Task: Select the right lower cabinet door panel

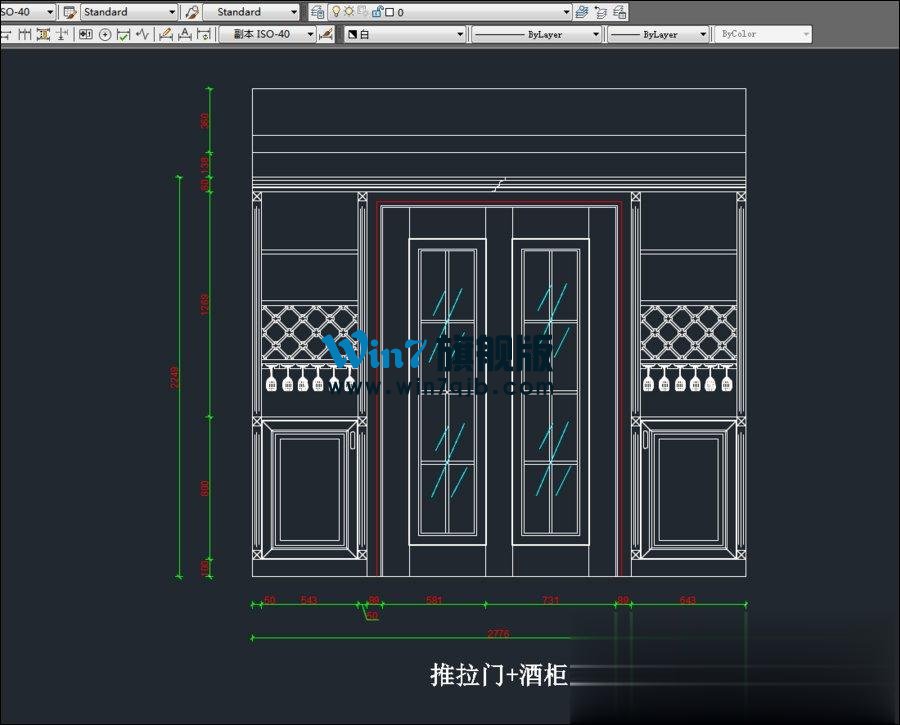Action: (x=688, y=490)
